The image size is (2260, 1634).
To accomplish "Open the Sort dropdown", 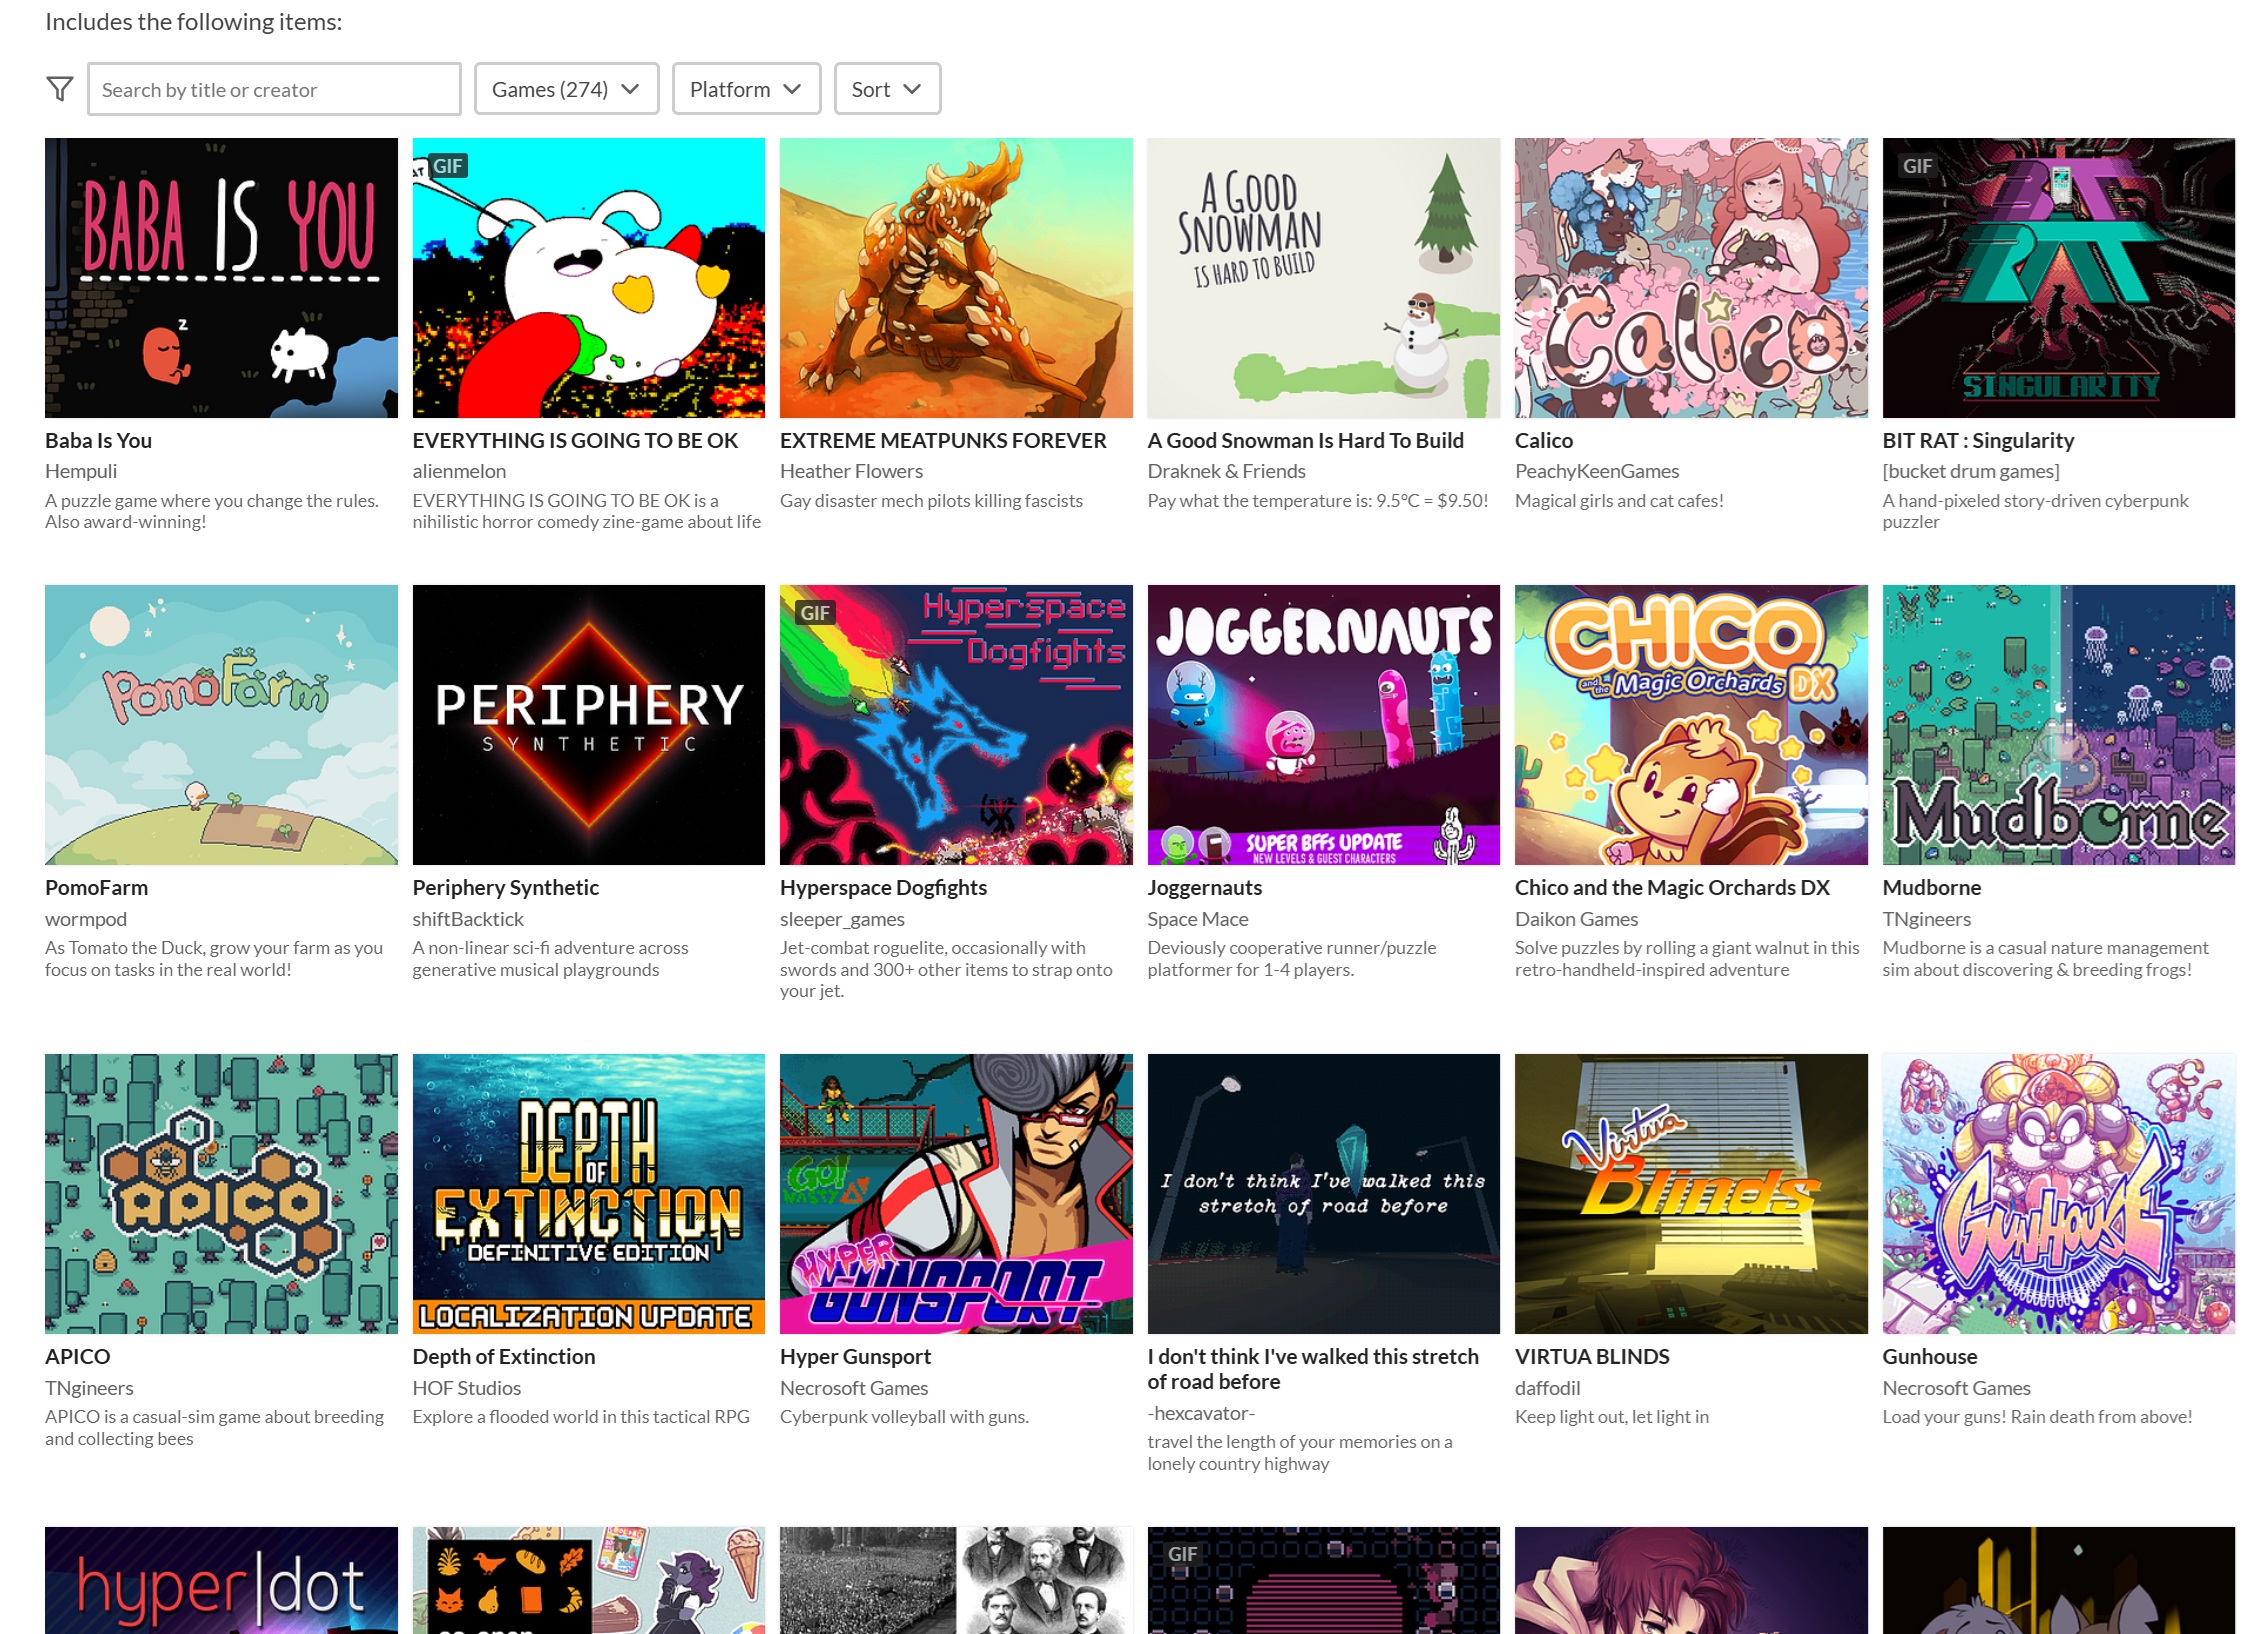I will pyautogui.click(x=886, y=88).
